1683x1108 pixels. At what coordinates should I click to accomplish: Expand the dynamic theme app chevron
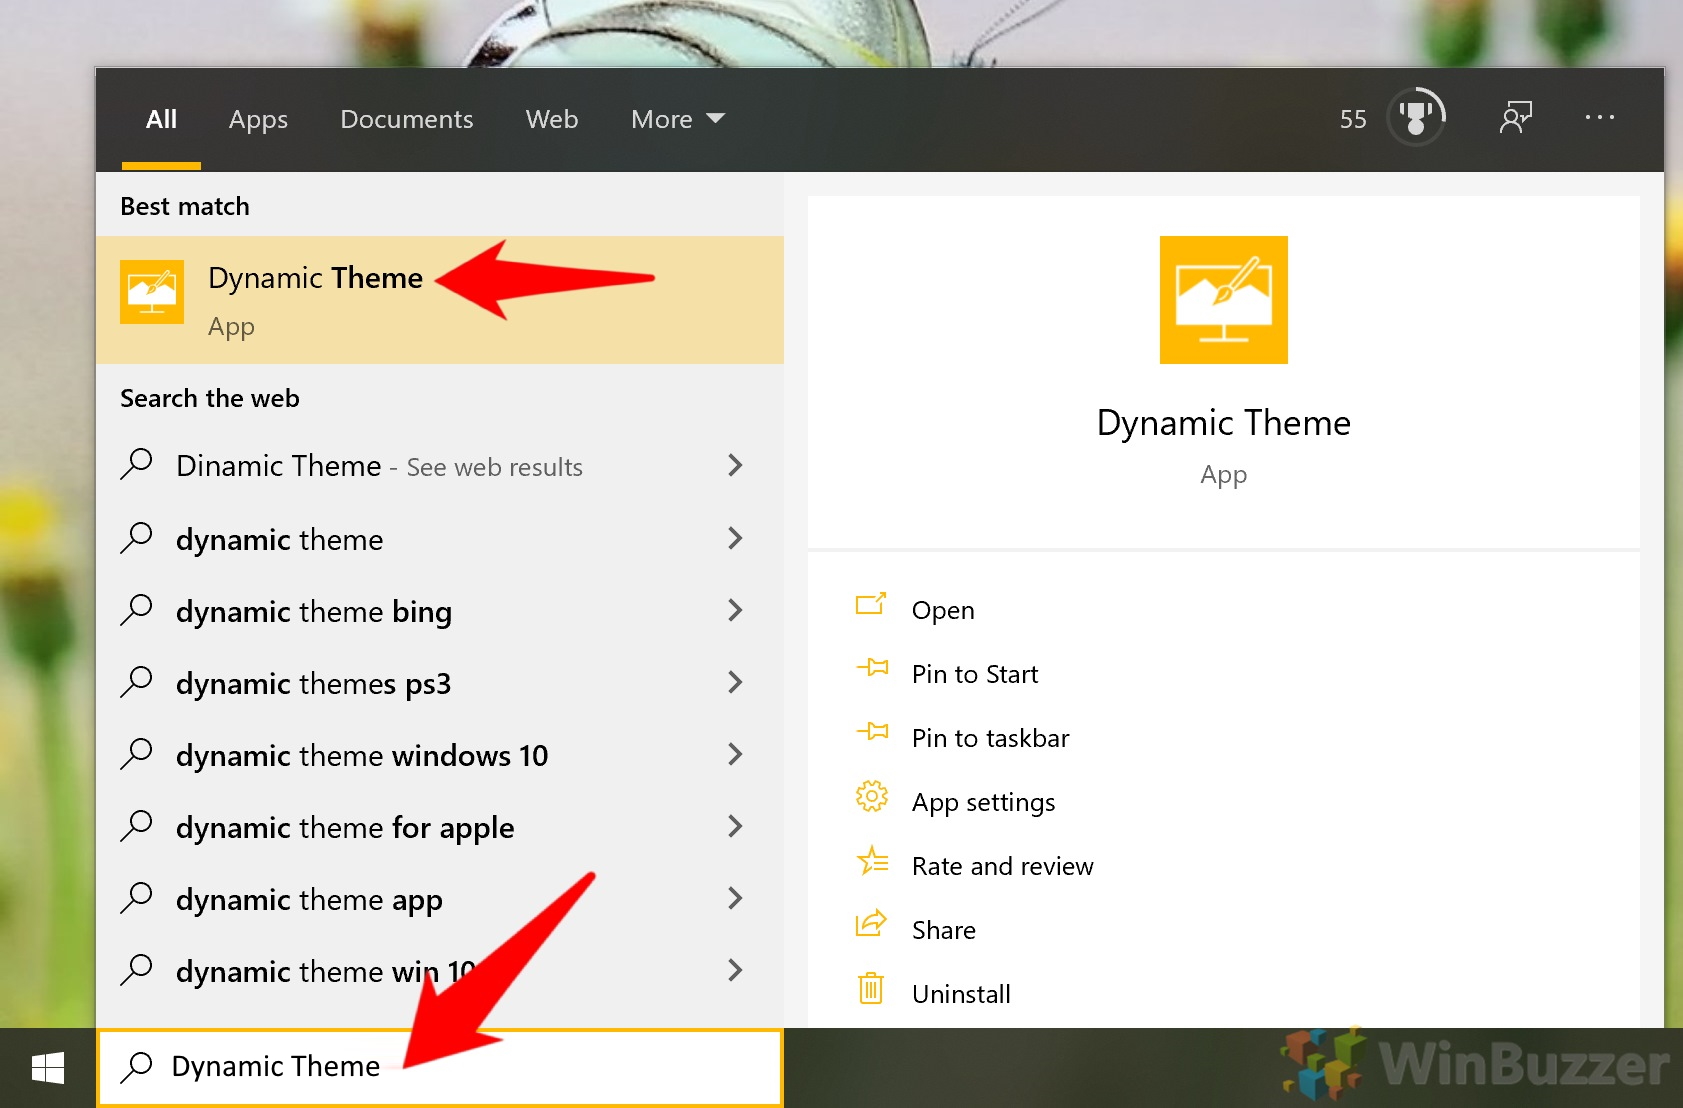(x=735, y=898)
